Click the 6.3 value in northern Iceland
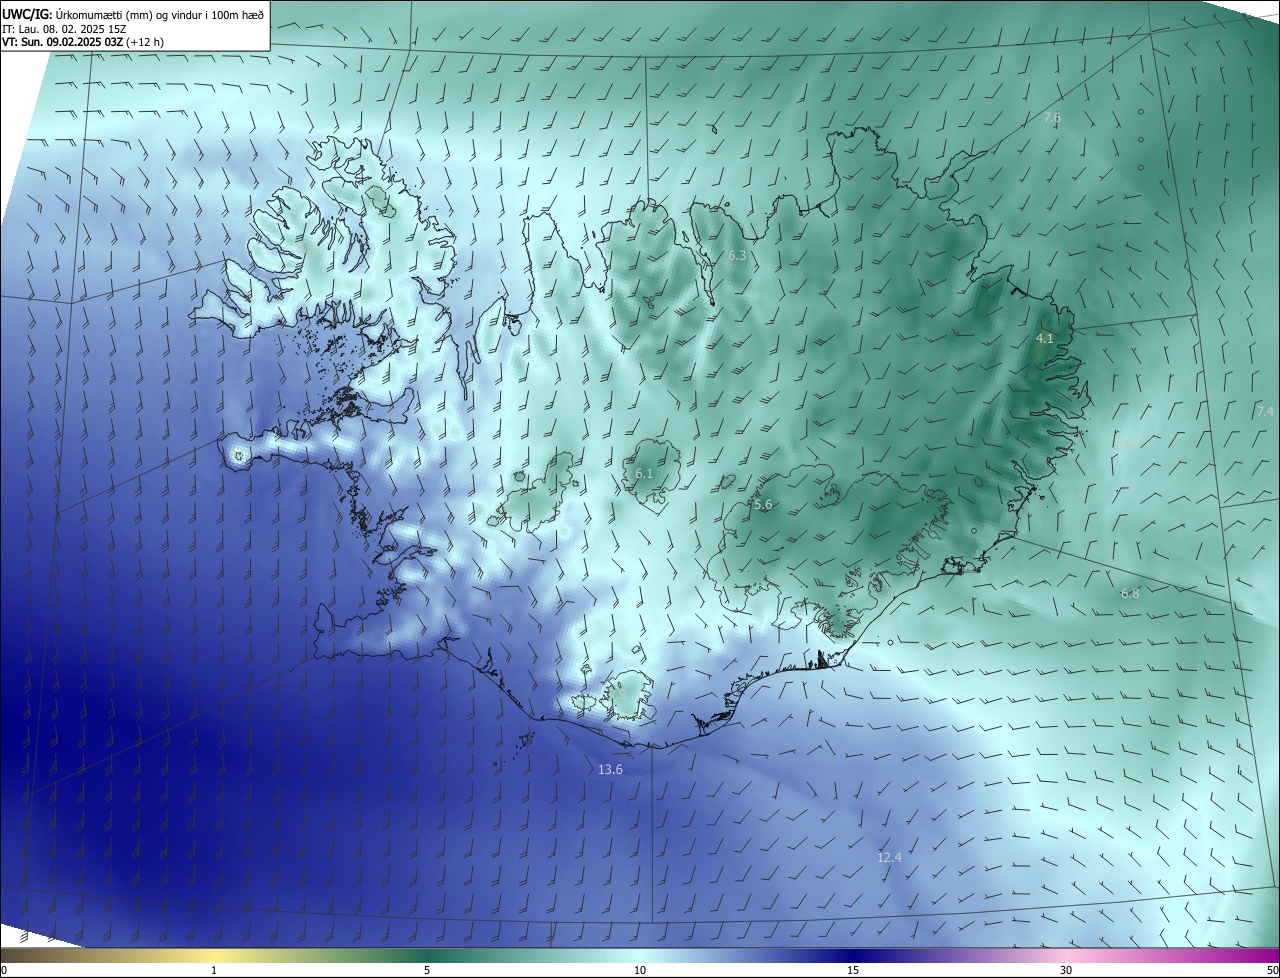Image resolution: width=1280 pixels, height=978 pixels. pyautogui.click(x=737, y=256)
